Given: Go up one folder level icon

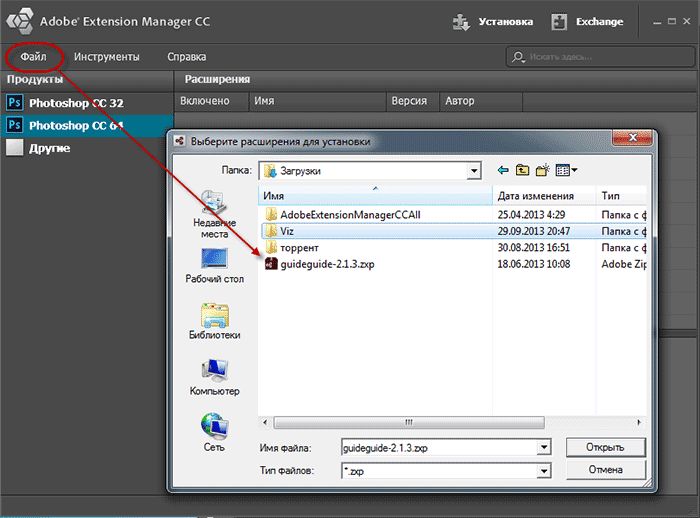Looking at the screenshot, I should point(522,170).
